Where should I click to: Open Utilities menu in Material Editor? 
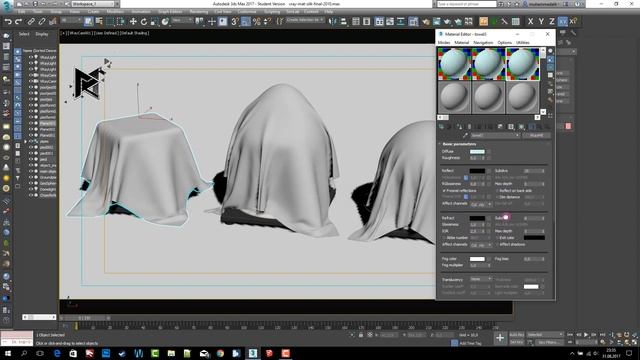tap(522, 42)
